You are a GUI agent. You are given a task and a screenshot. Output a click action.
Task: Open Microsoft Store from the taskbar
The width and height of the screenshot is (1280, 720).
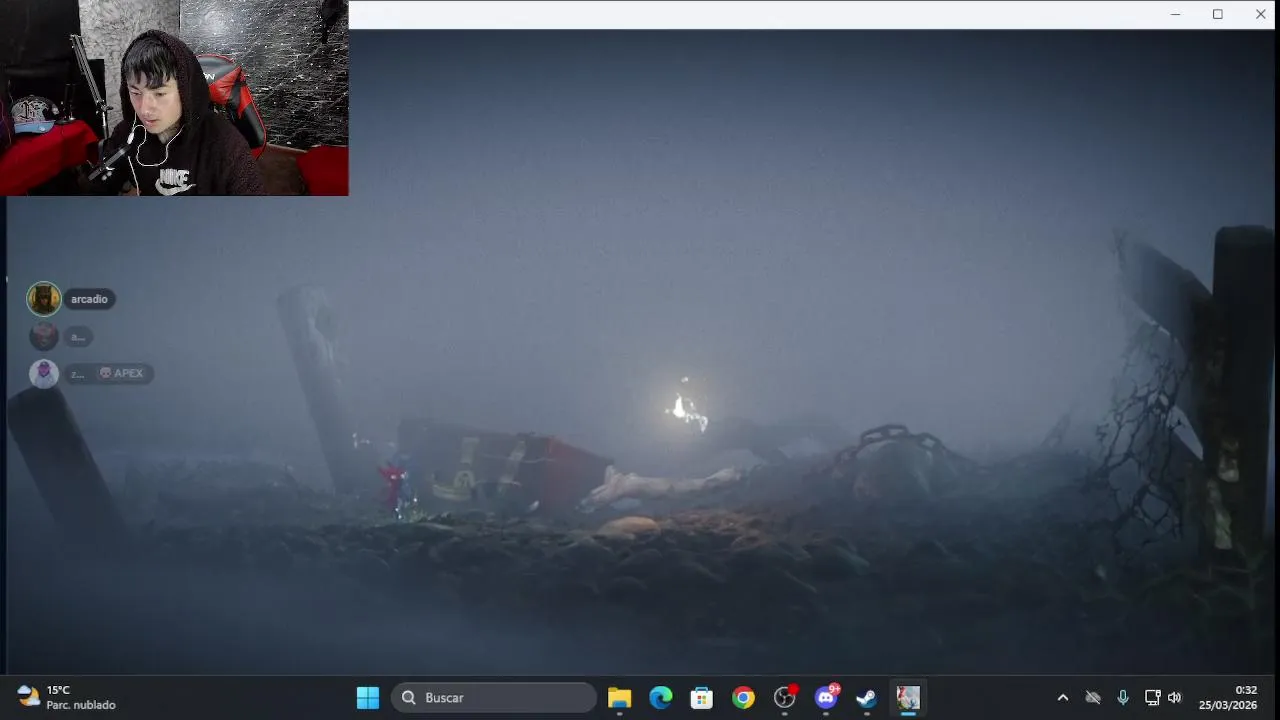point(702,697)
